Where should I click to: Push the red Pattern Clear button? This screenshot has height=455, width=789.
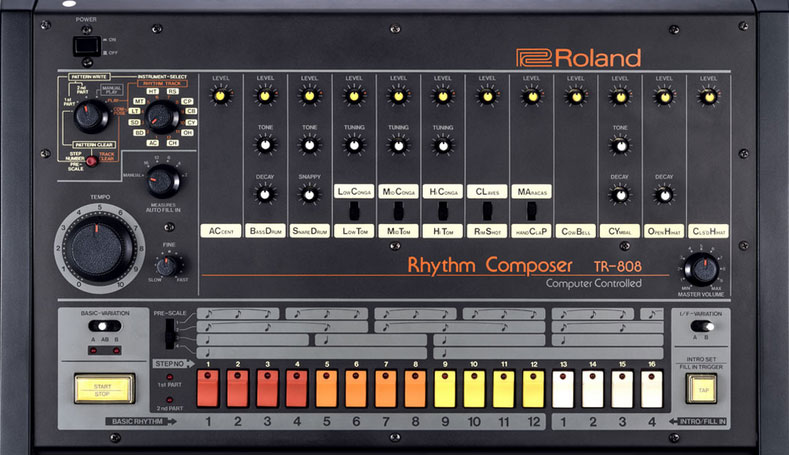(91, 161)
